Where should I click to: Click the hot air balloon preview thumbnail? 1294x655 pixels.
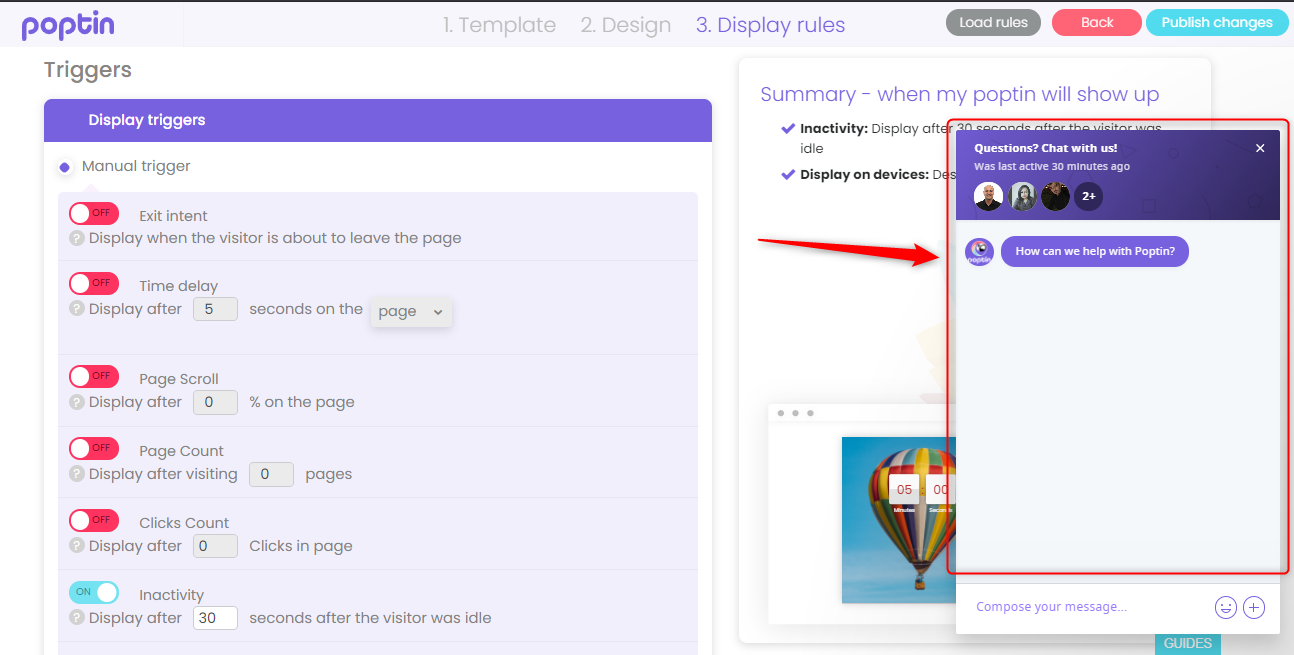pos(898,520)
